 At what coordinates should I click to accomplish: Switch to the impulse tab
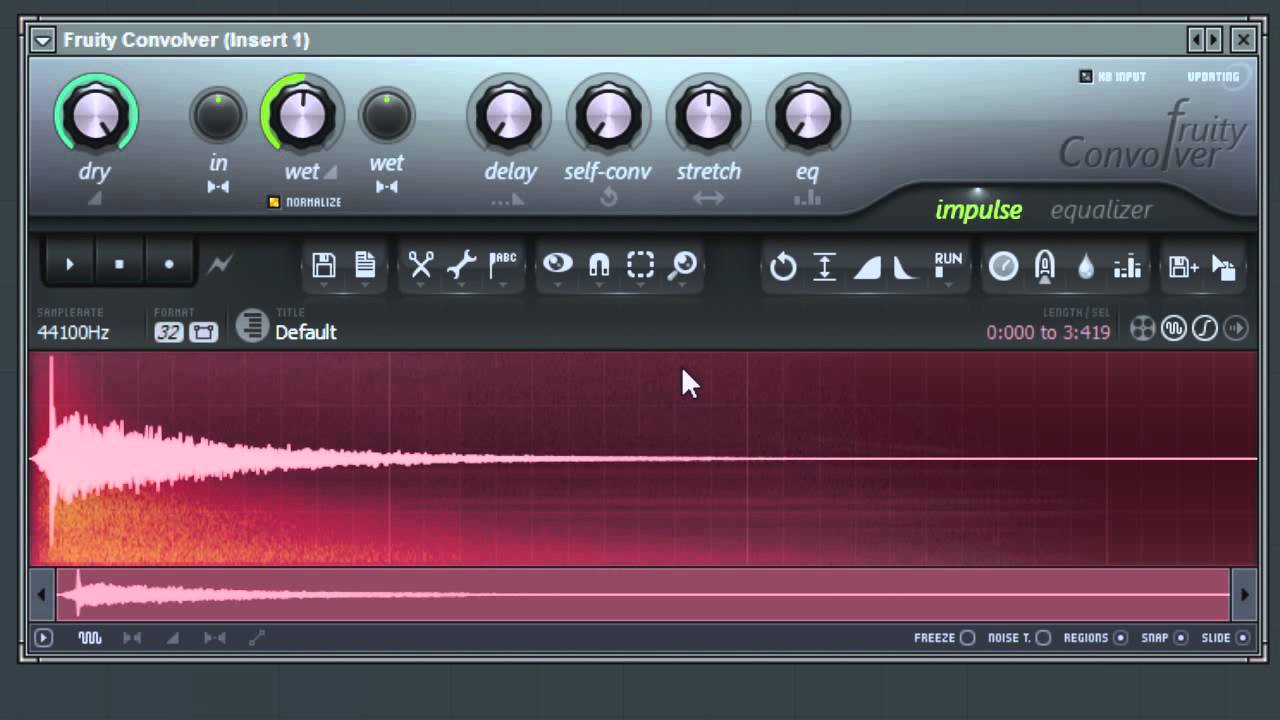pos(978,210)
